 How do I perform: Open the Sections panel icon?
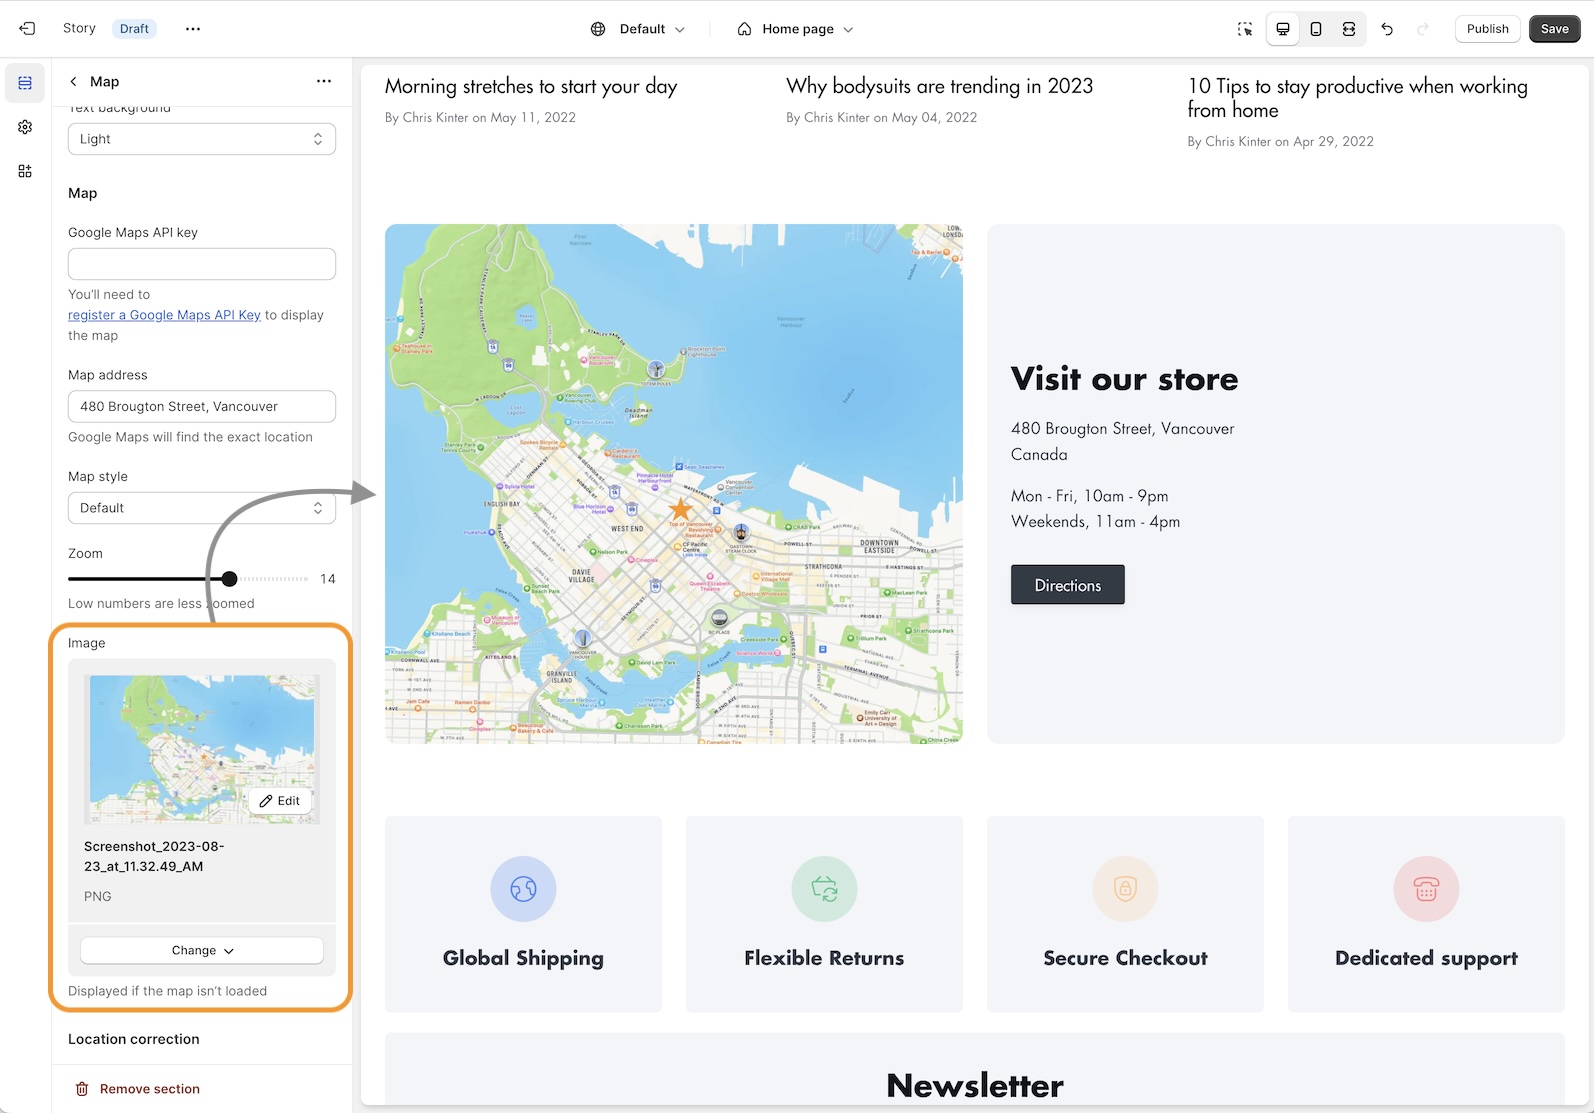pos(25,83)
